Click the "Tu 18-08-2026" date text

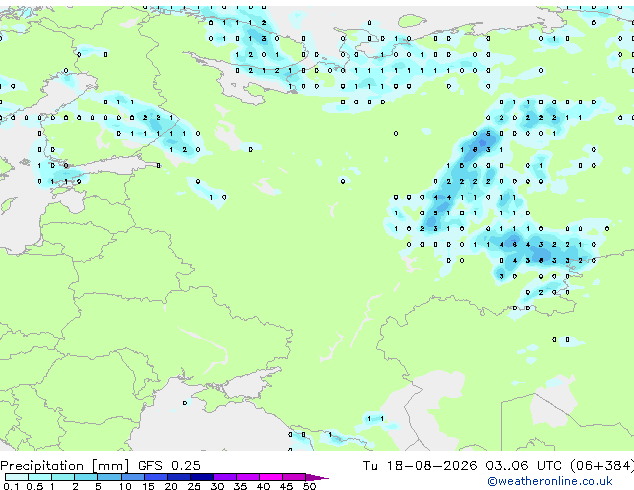click(x=420, y=466)
